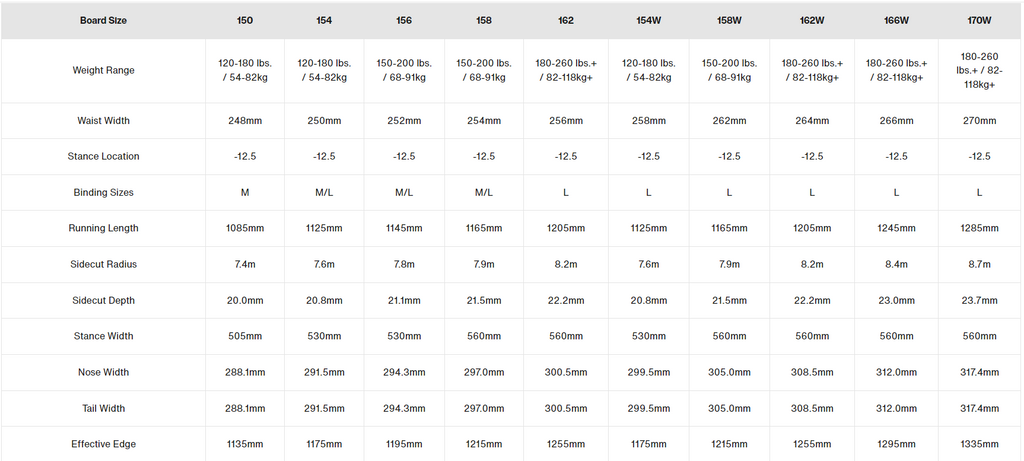Click the Weight Range row label
The height and width of the screenshot is (461, 1024).
coord(103,70)
